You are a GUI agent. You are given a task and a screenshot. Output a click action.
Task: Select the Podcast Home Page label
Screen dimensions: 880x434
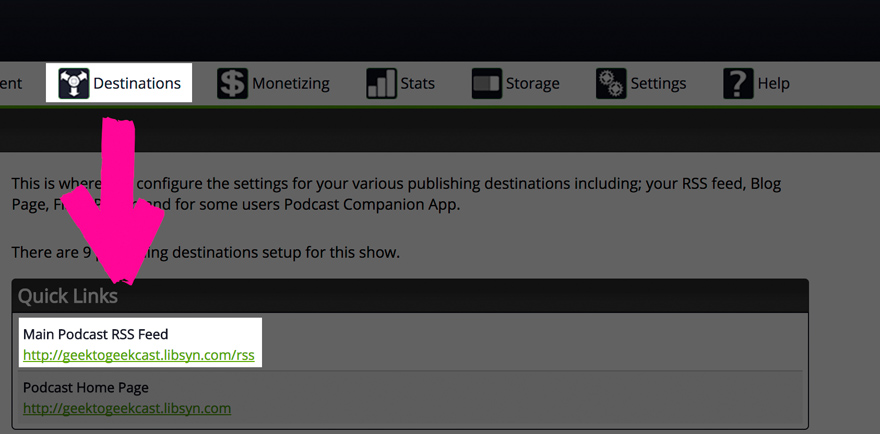click(x=86, y=387)
